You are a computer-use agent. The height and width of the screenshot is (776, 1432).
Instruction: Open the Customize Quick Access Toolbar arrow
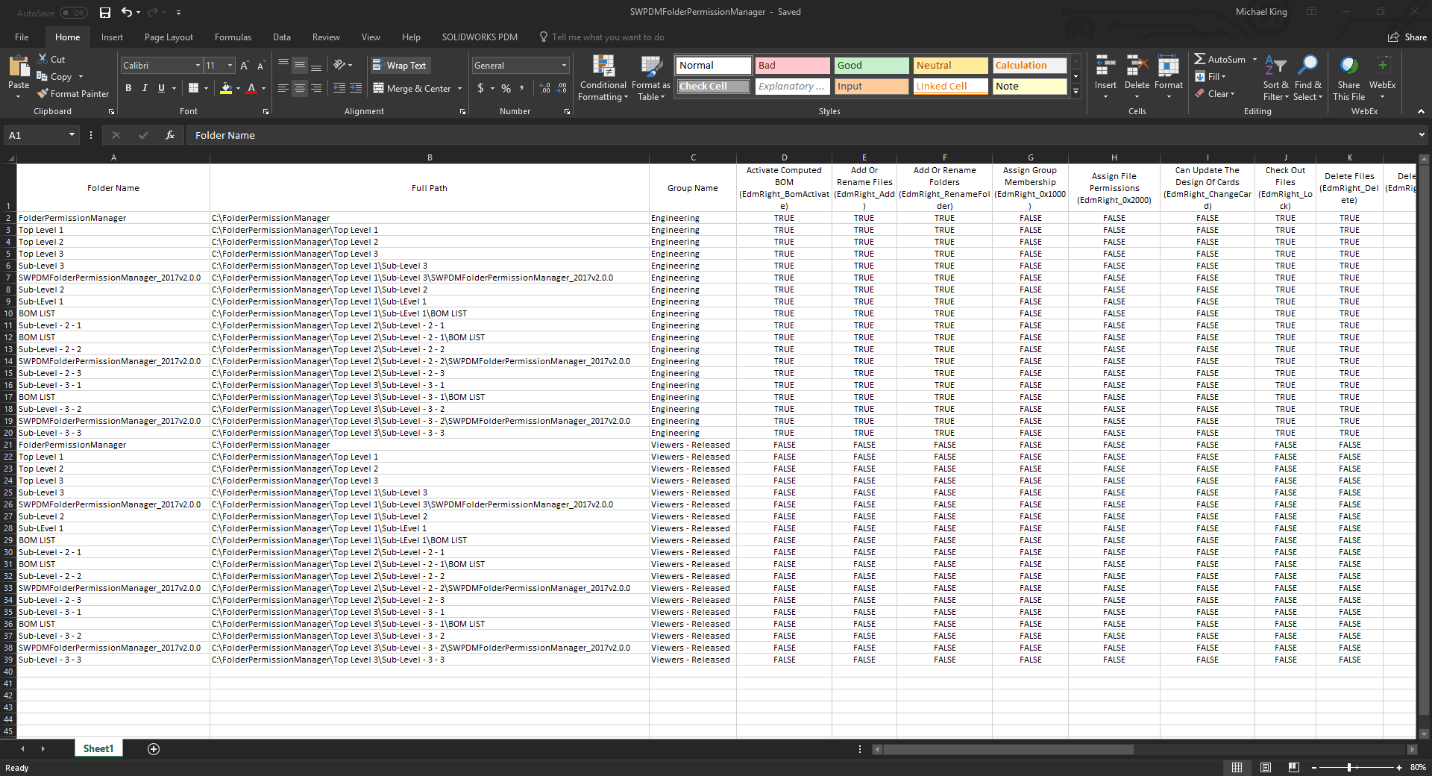[x=179, y=13]
